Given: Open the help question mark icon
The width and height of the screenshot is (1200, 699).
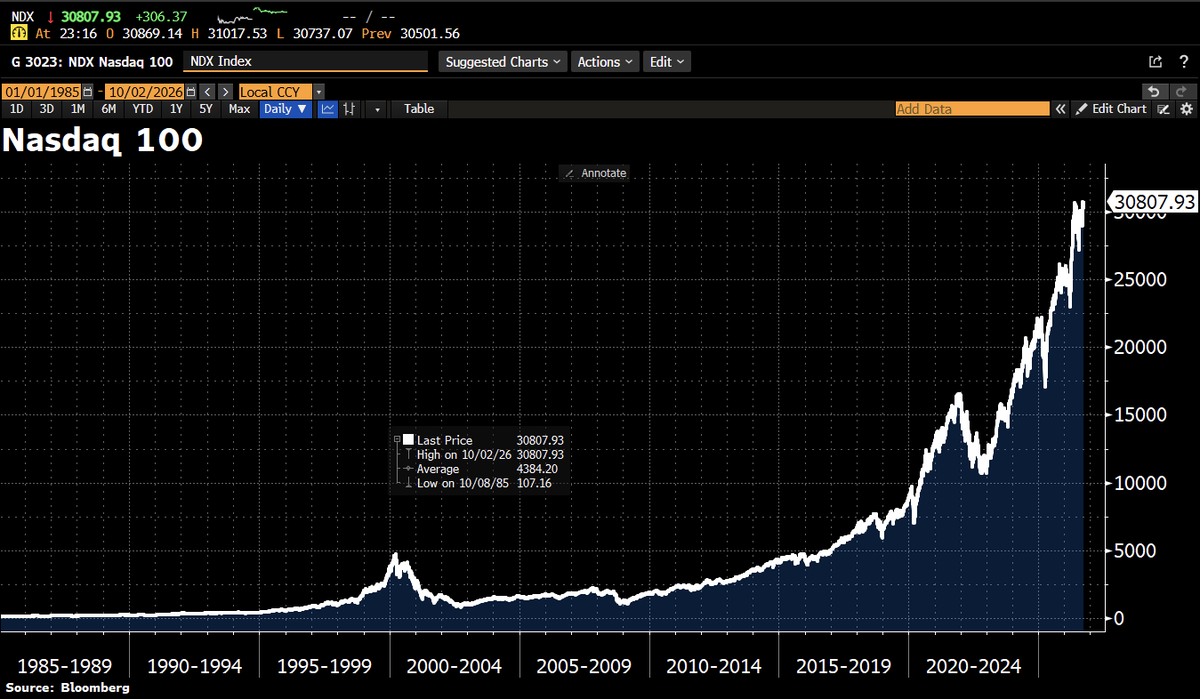Looking at the screenshot, I should [x=1184, y=61].
